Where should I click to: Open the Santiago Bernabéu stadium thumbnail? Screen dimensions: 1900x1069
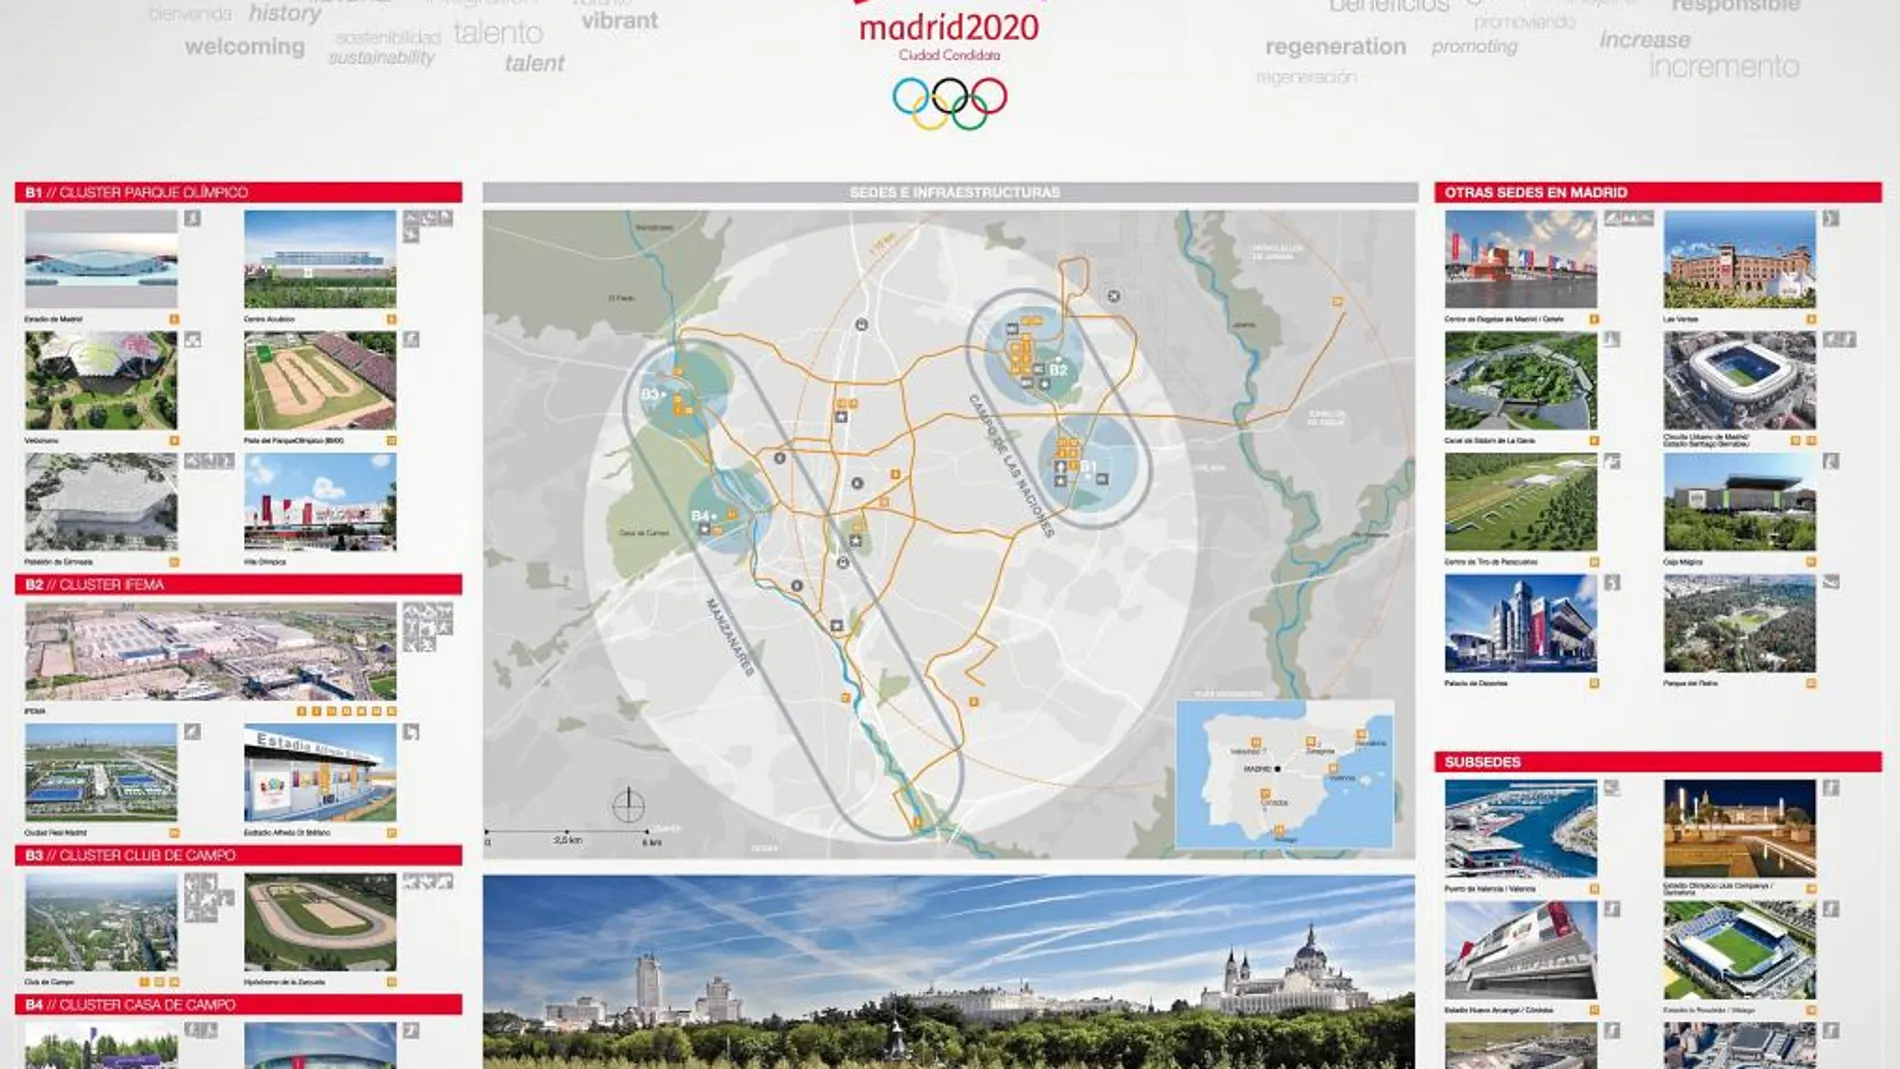click(1740, 381)
